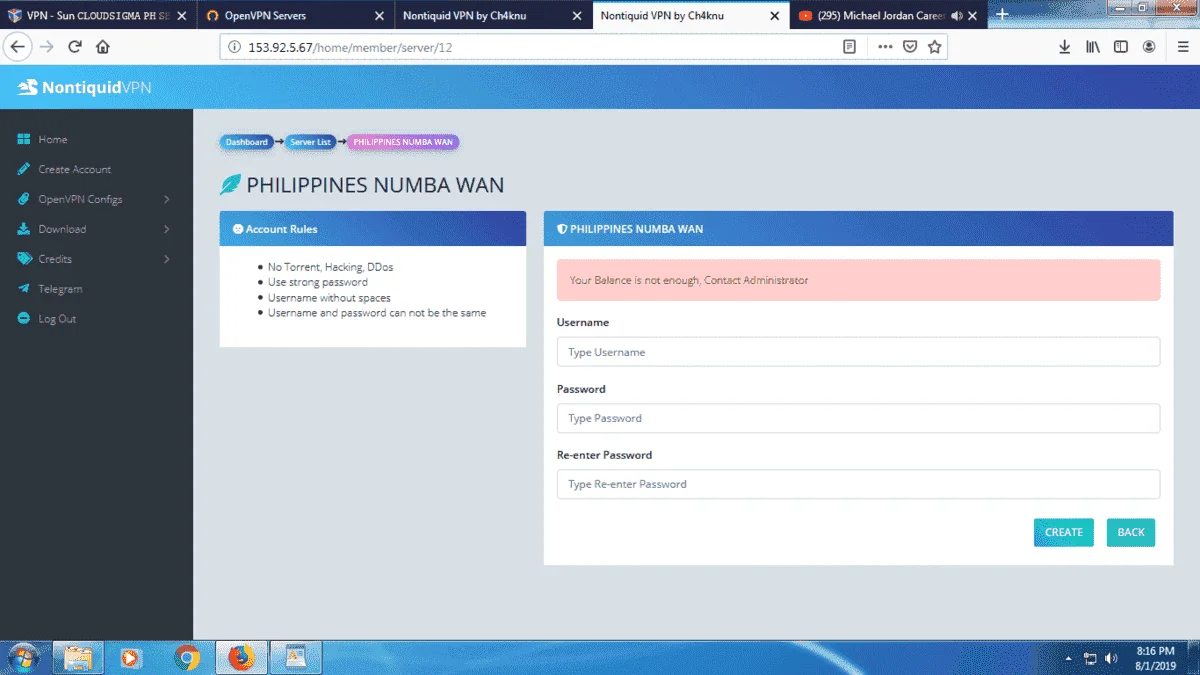Viewport: 1200px width, 675px height.
Task: Click the rule text 'No Torrent, Hacking, DDos'
Action: (x=331, y=267)
